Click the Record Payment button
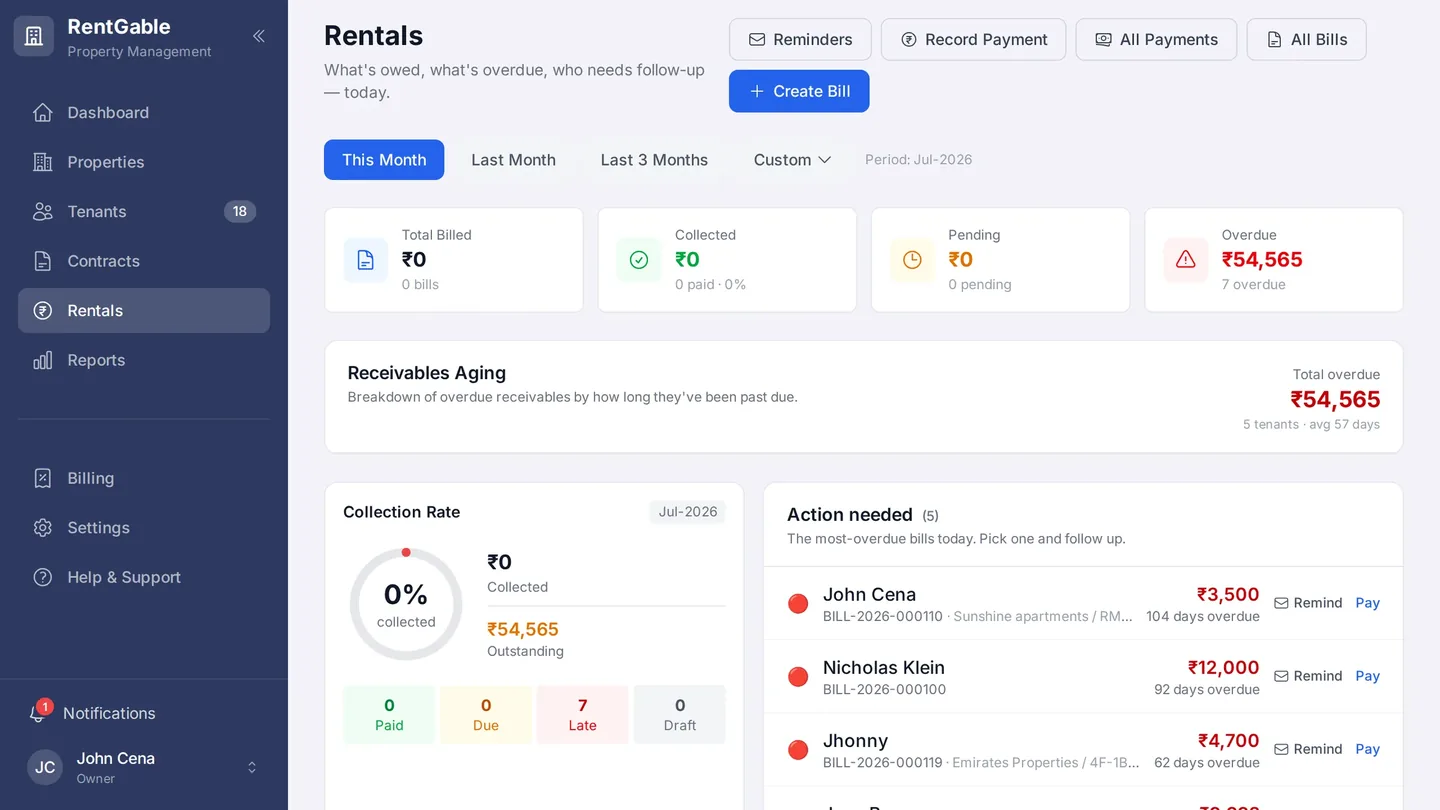The height and width of the screenshot is (810, 1440). click(973, 40)
